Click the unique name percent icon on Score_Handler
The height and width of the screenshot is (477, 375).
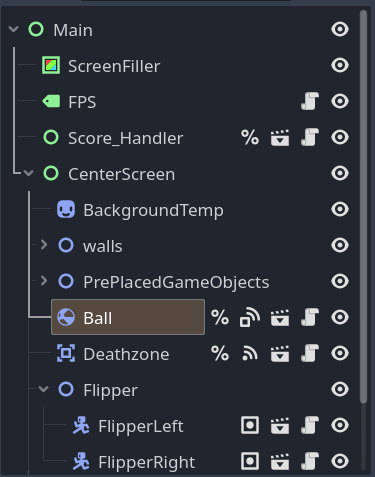(250, 137)
